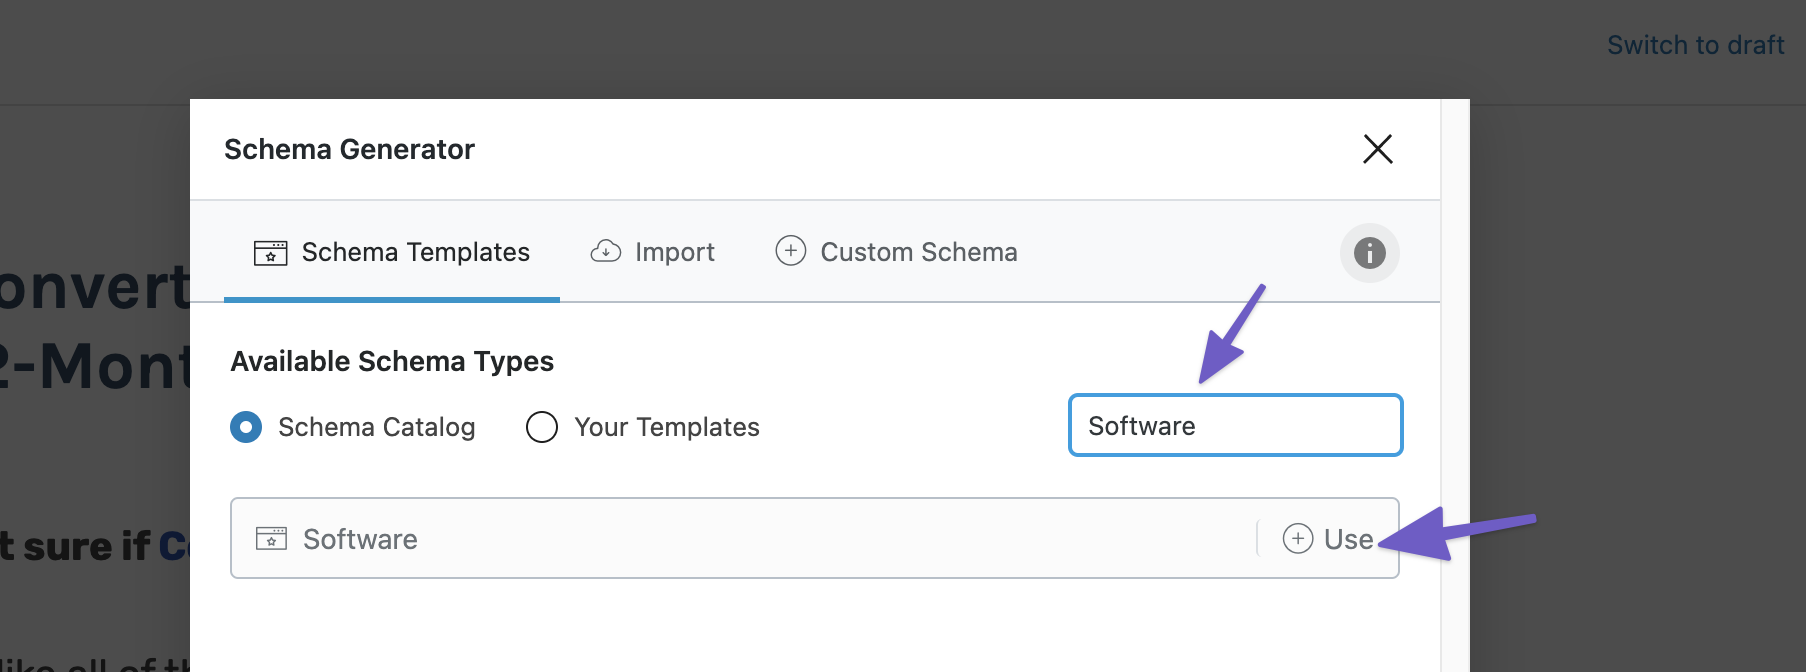This screenshot has width=1806, height=672.
Task: Select the Schema Generator dialog title
Action: tap(349, 149)
